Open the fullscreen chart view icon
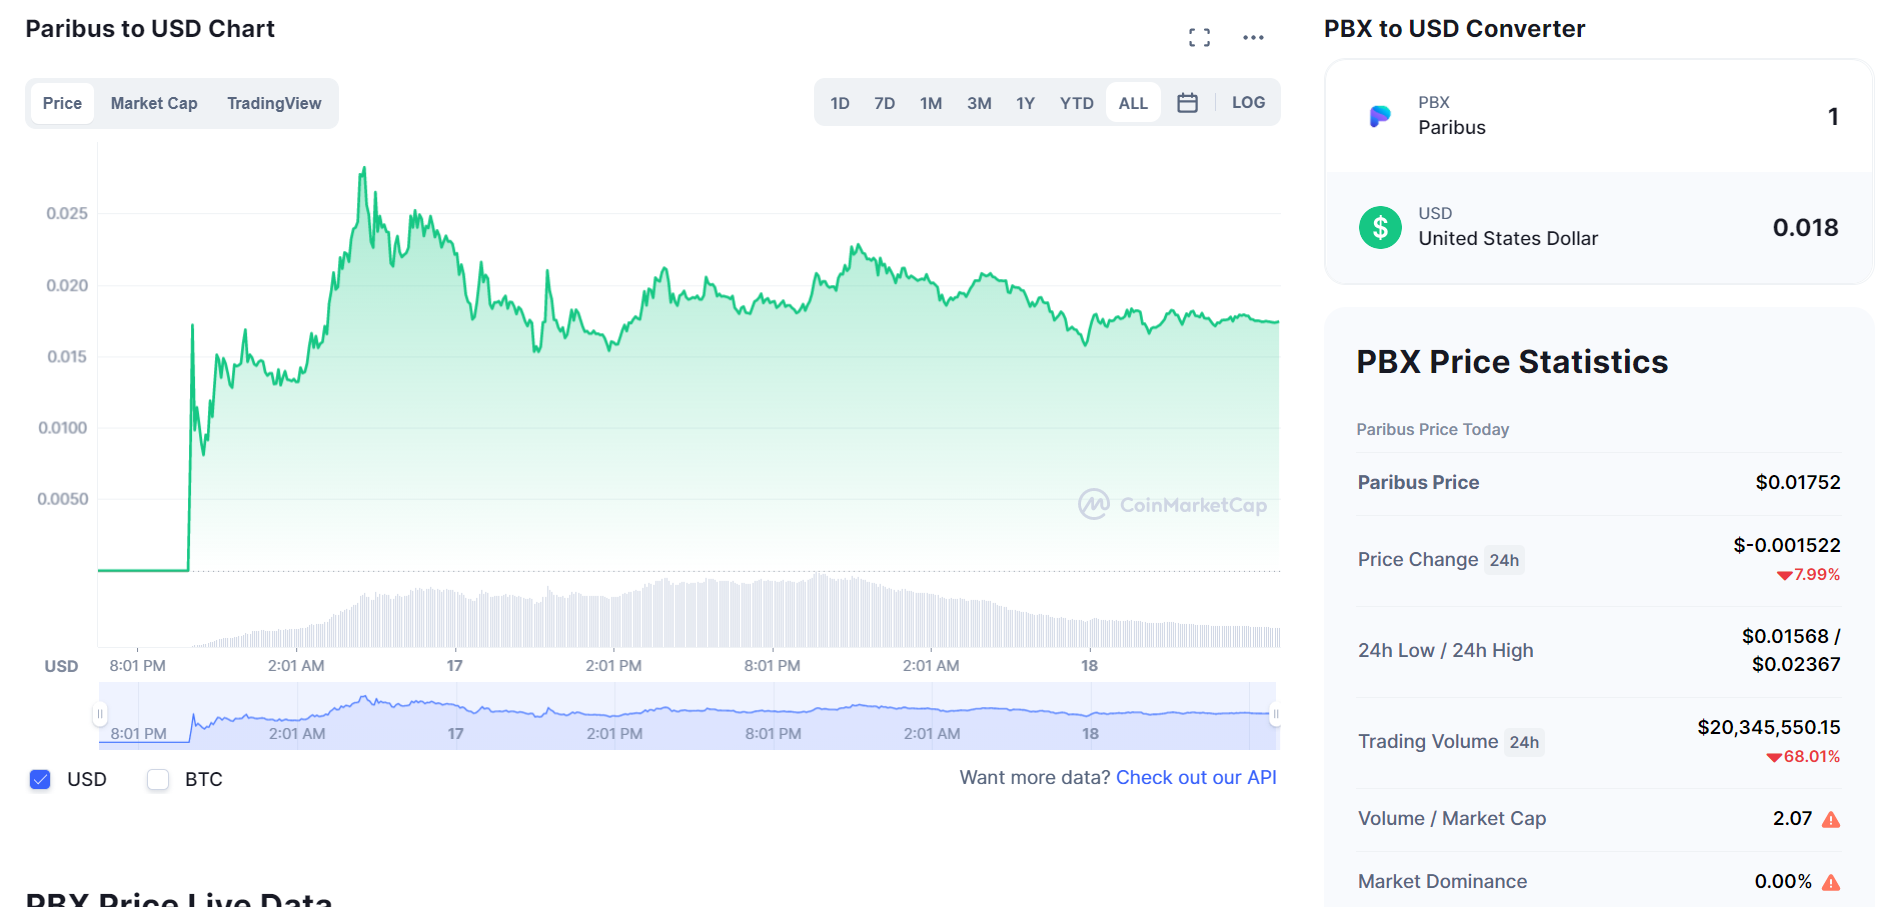 [1199, 37]
